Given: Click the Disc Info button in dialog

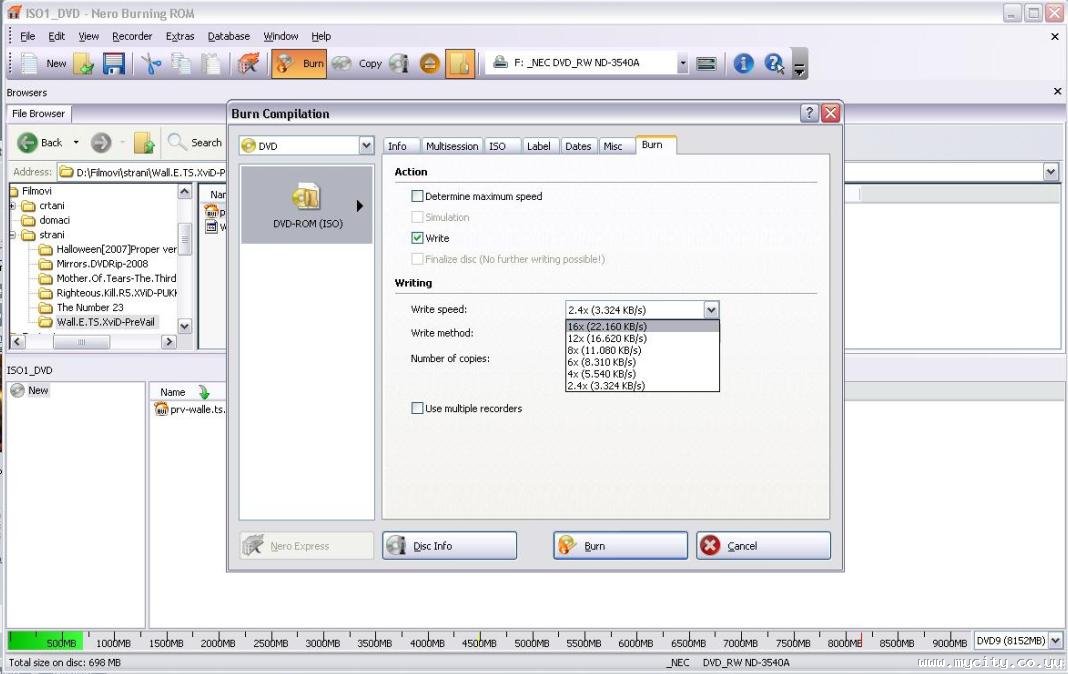Looking at the screenshot, I should click(450, 546).
